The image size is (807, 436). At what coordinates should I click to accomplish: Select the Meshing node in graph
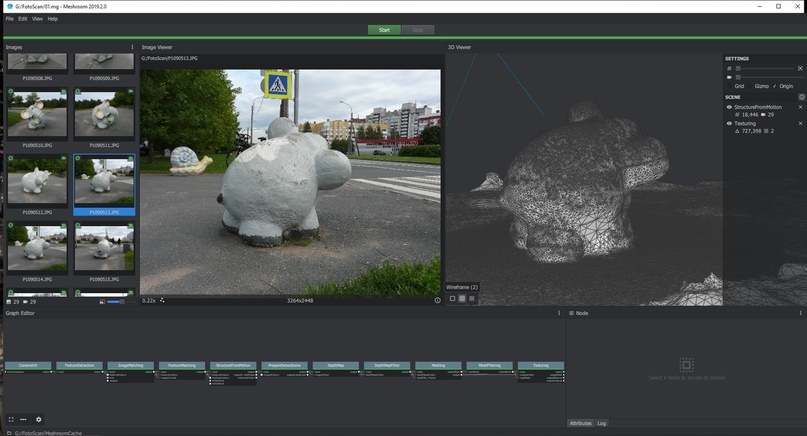point(438,366)
